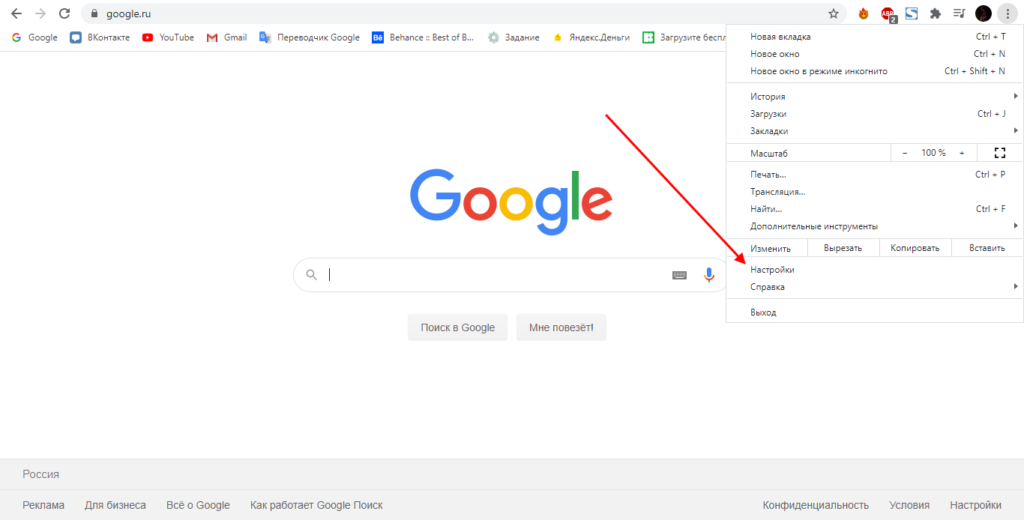This screenshot has width=1024, height=520.
Task: Open the Adblock Plus extension icon
Action: pos(887,14)
